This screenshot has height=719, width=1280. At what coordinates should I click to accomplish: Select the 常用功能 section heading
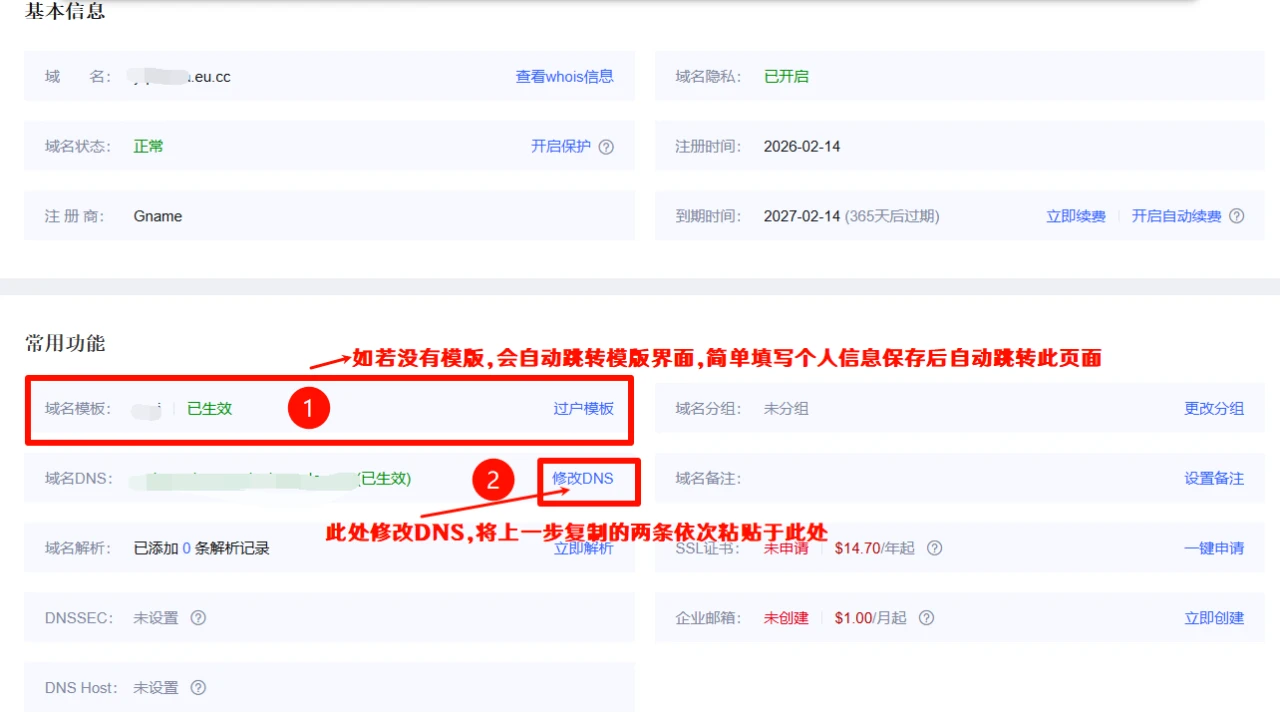click(65, 343)
